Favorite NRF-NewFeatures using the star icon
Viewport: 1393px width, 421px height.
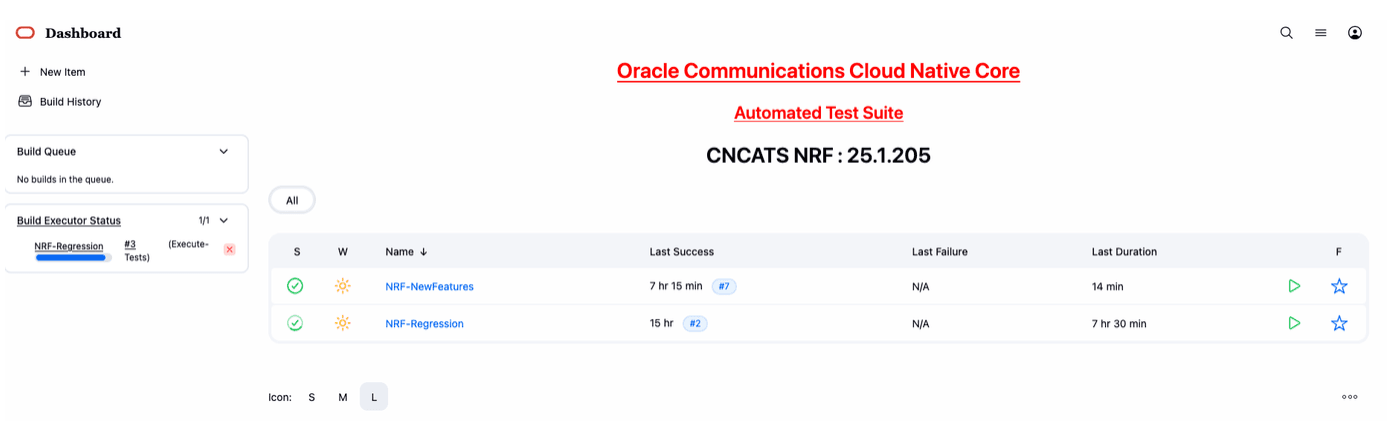(1339, 286)
